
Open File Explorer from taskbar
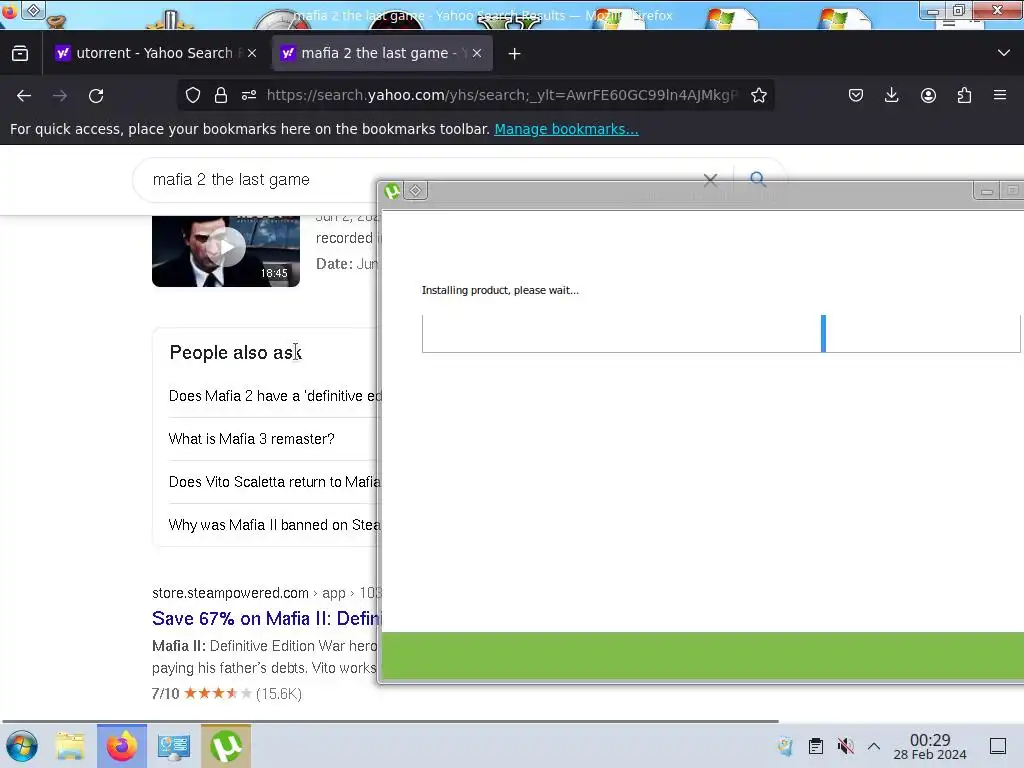[x=70, y=746]
